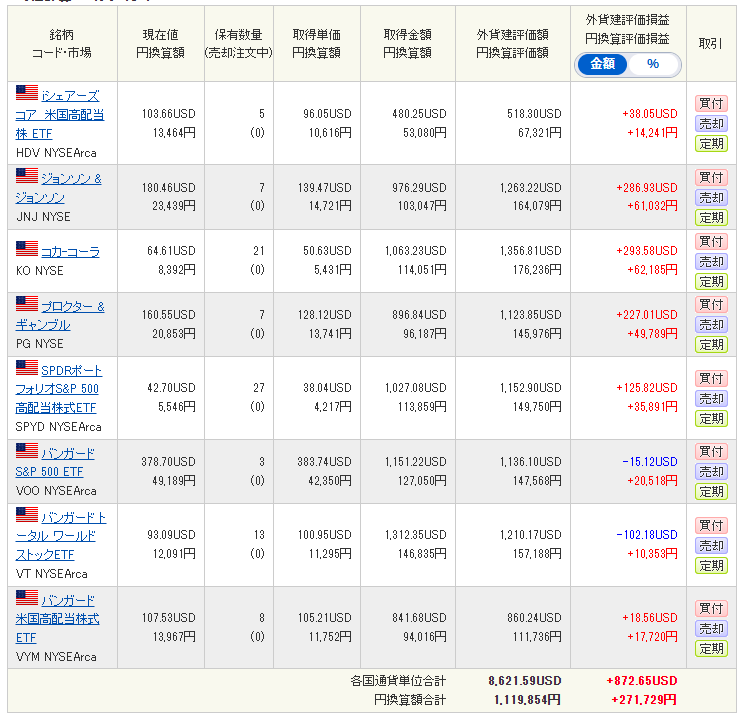Click 定期 button for VT
Image resolution: width=744 pixels, height=722 pixels.
tap(711, 565)
